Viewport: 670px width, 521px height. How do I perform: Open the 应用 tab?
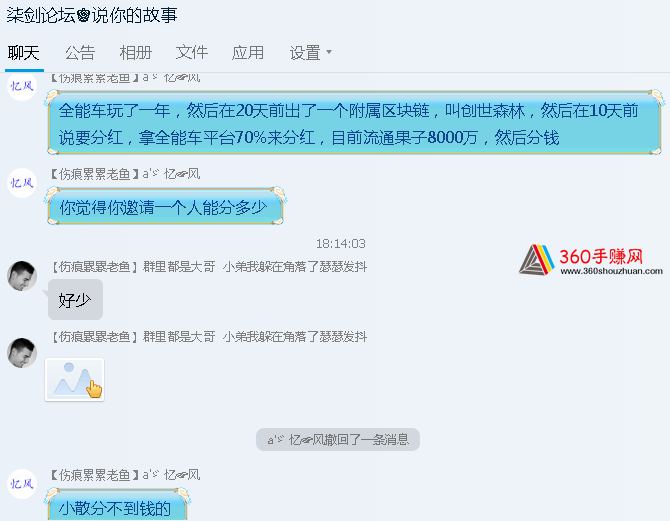[x=248, y=53]
